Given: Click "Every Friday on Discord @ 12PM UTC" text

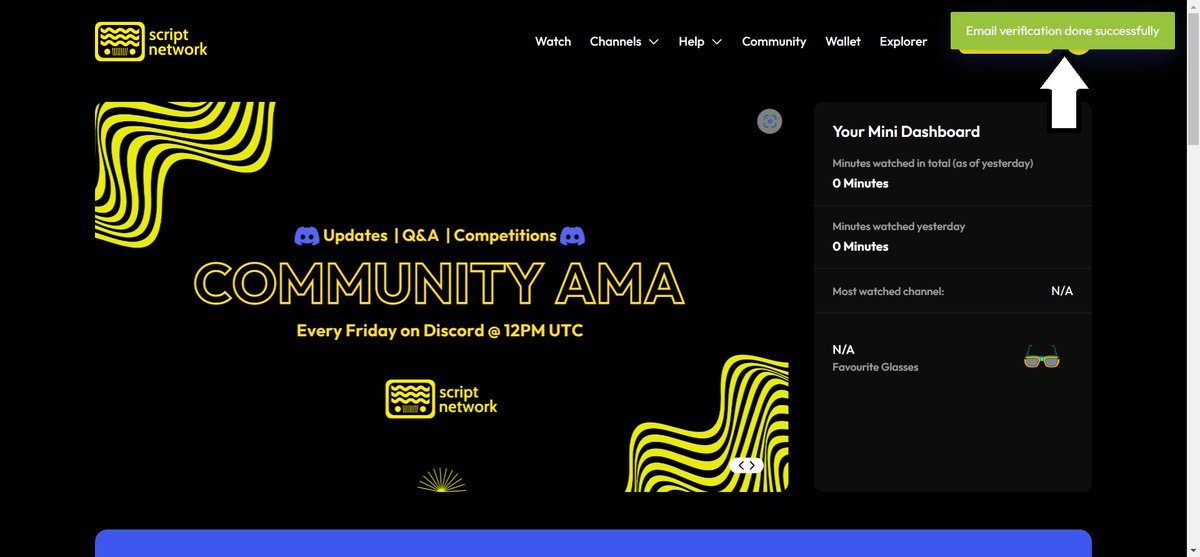Looking at the screenshot, I should (440, 330).
